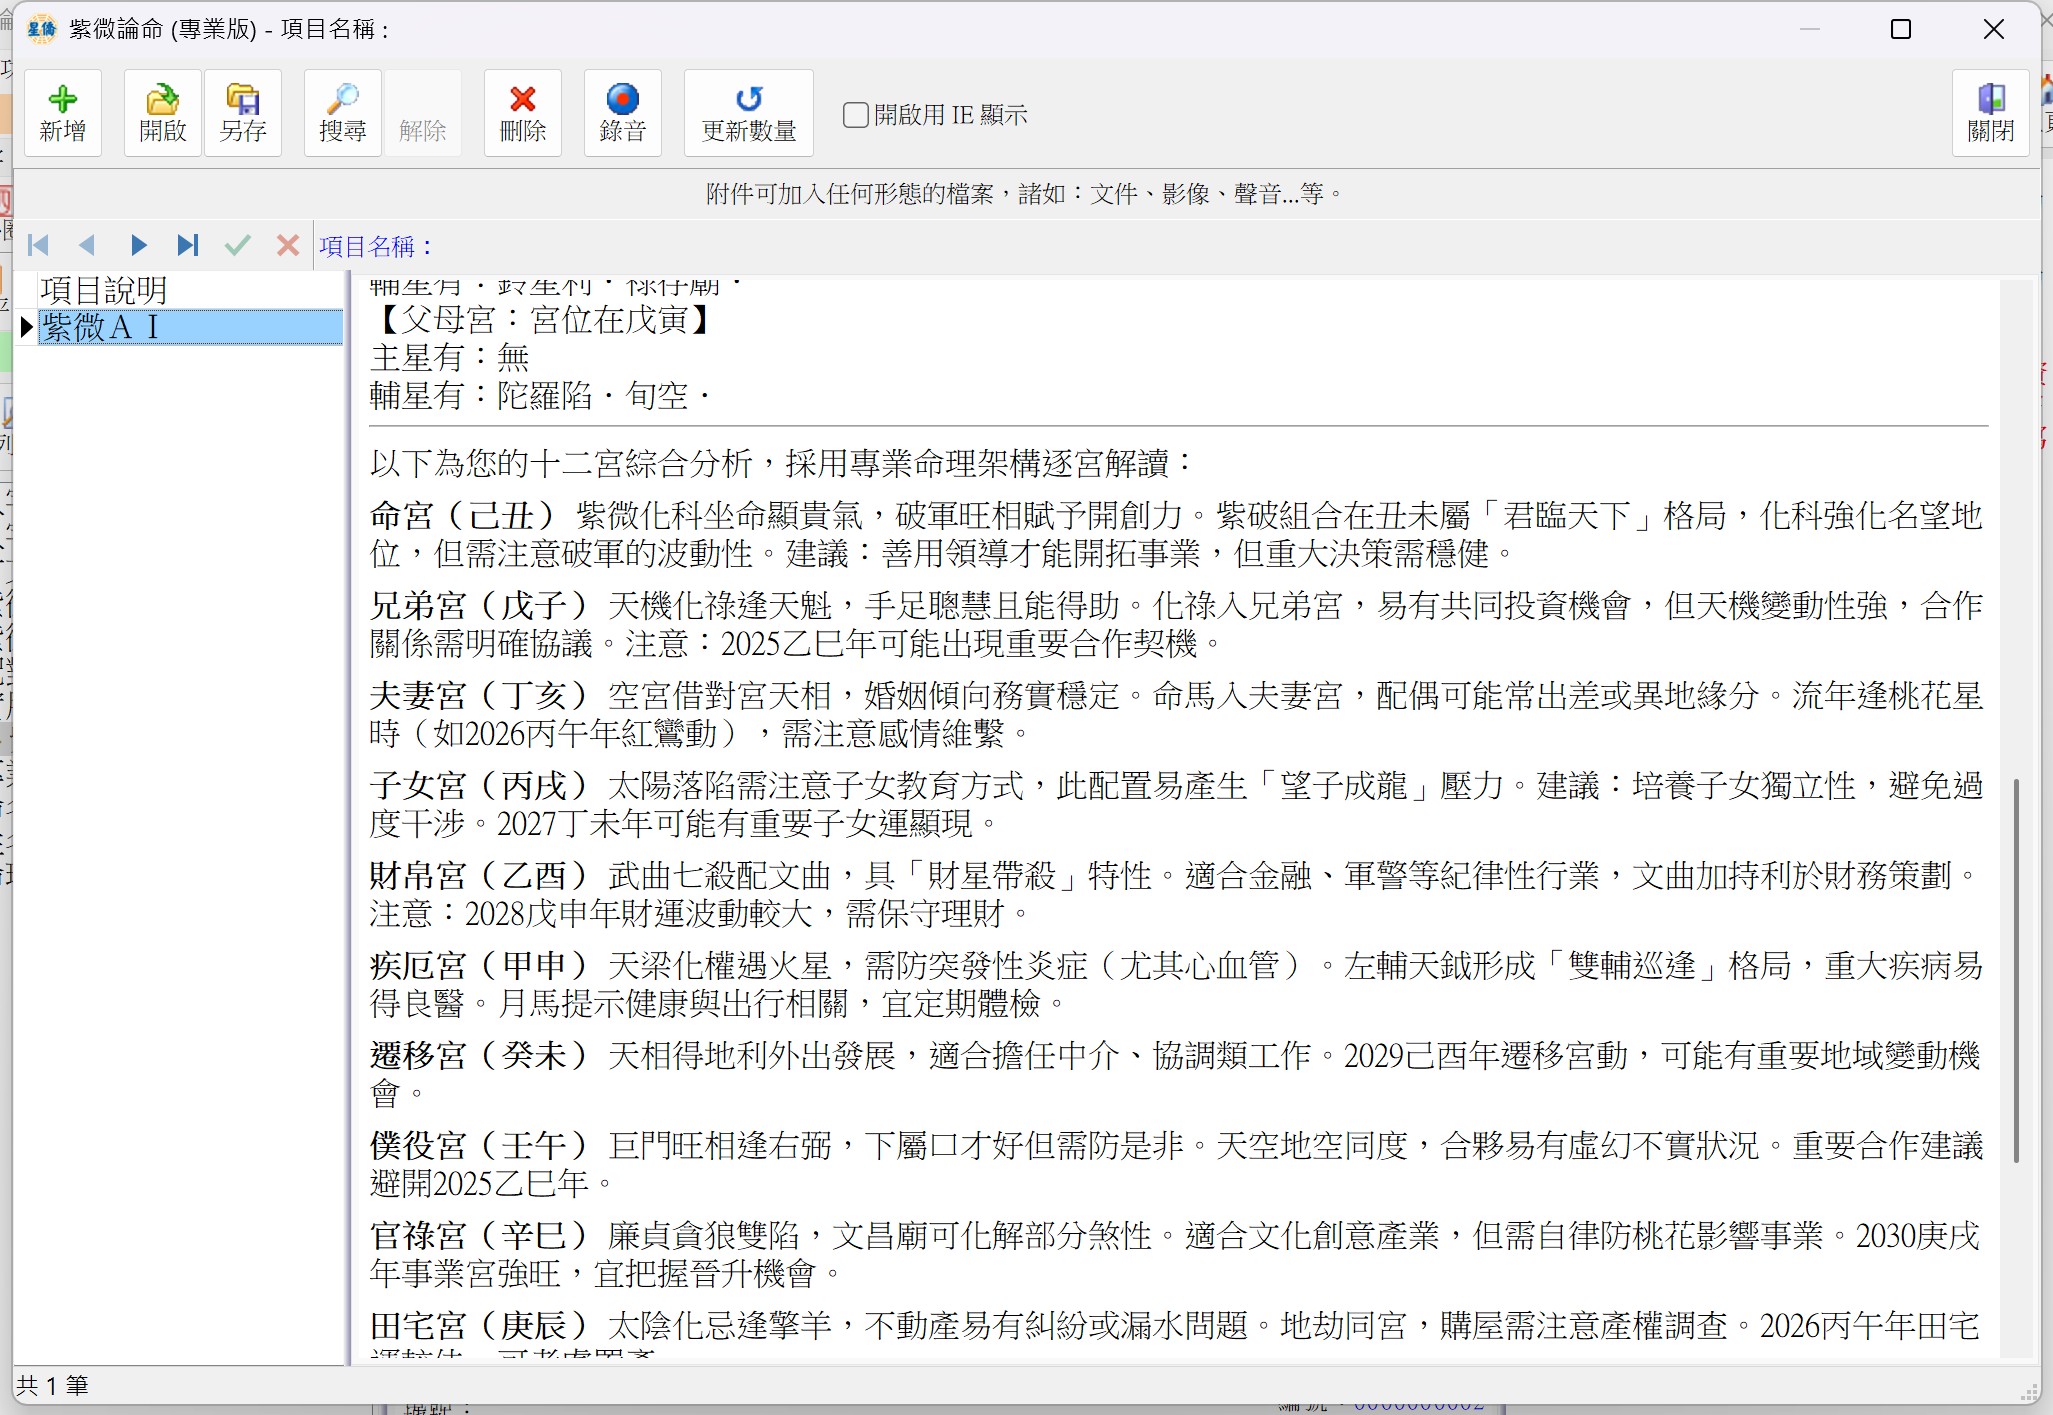Confirm edit with the green checkmark
Image resolution: width=2053 pixels, height=1415 pixels.
coord(237,245)
